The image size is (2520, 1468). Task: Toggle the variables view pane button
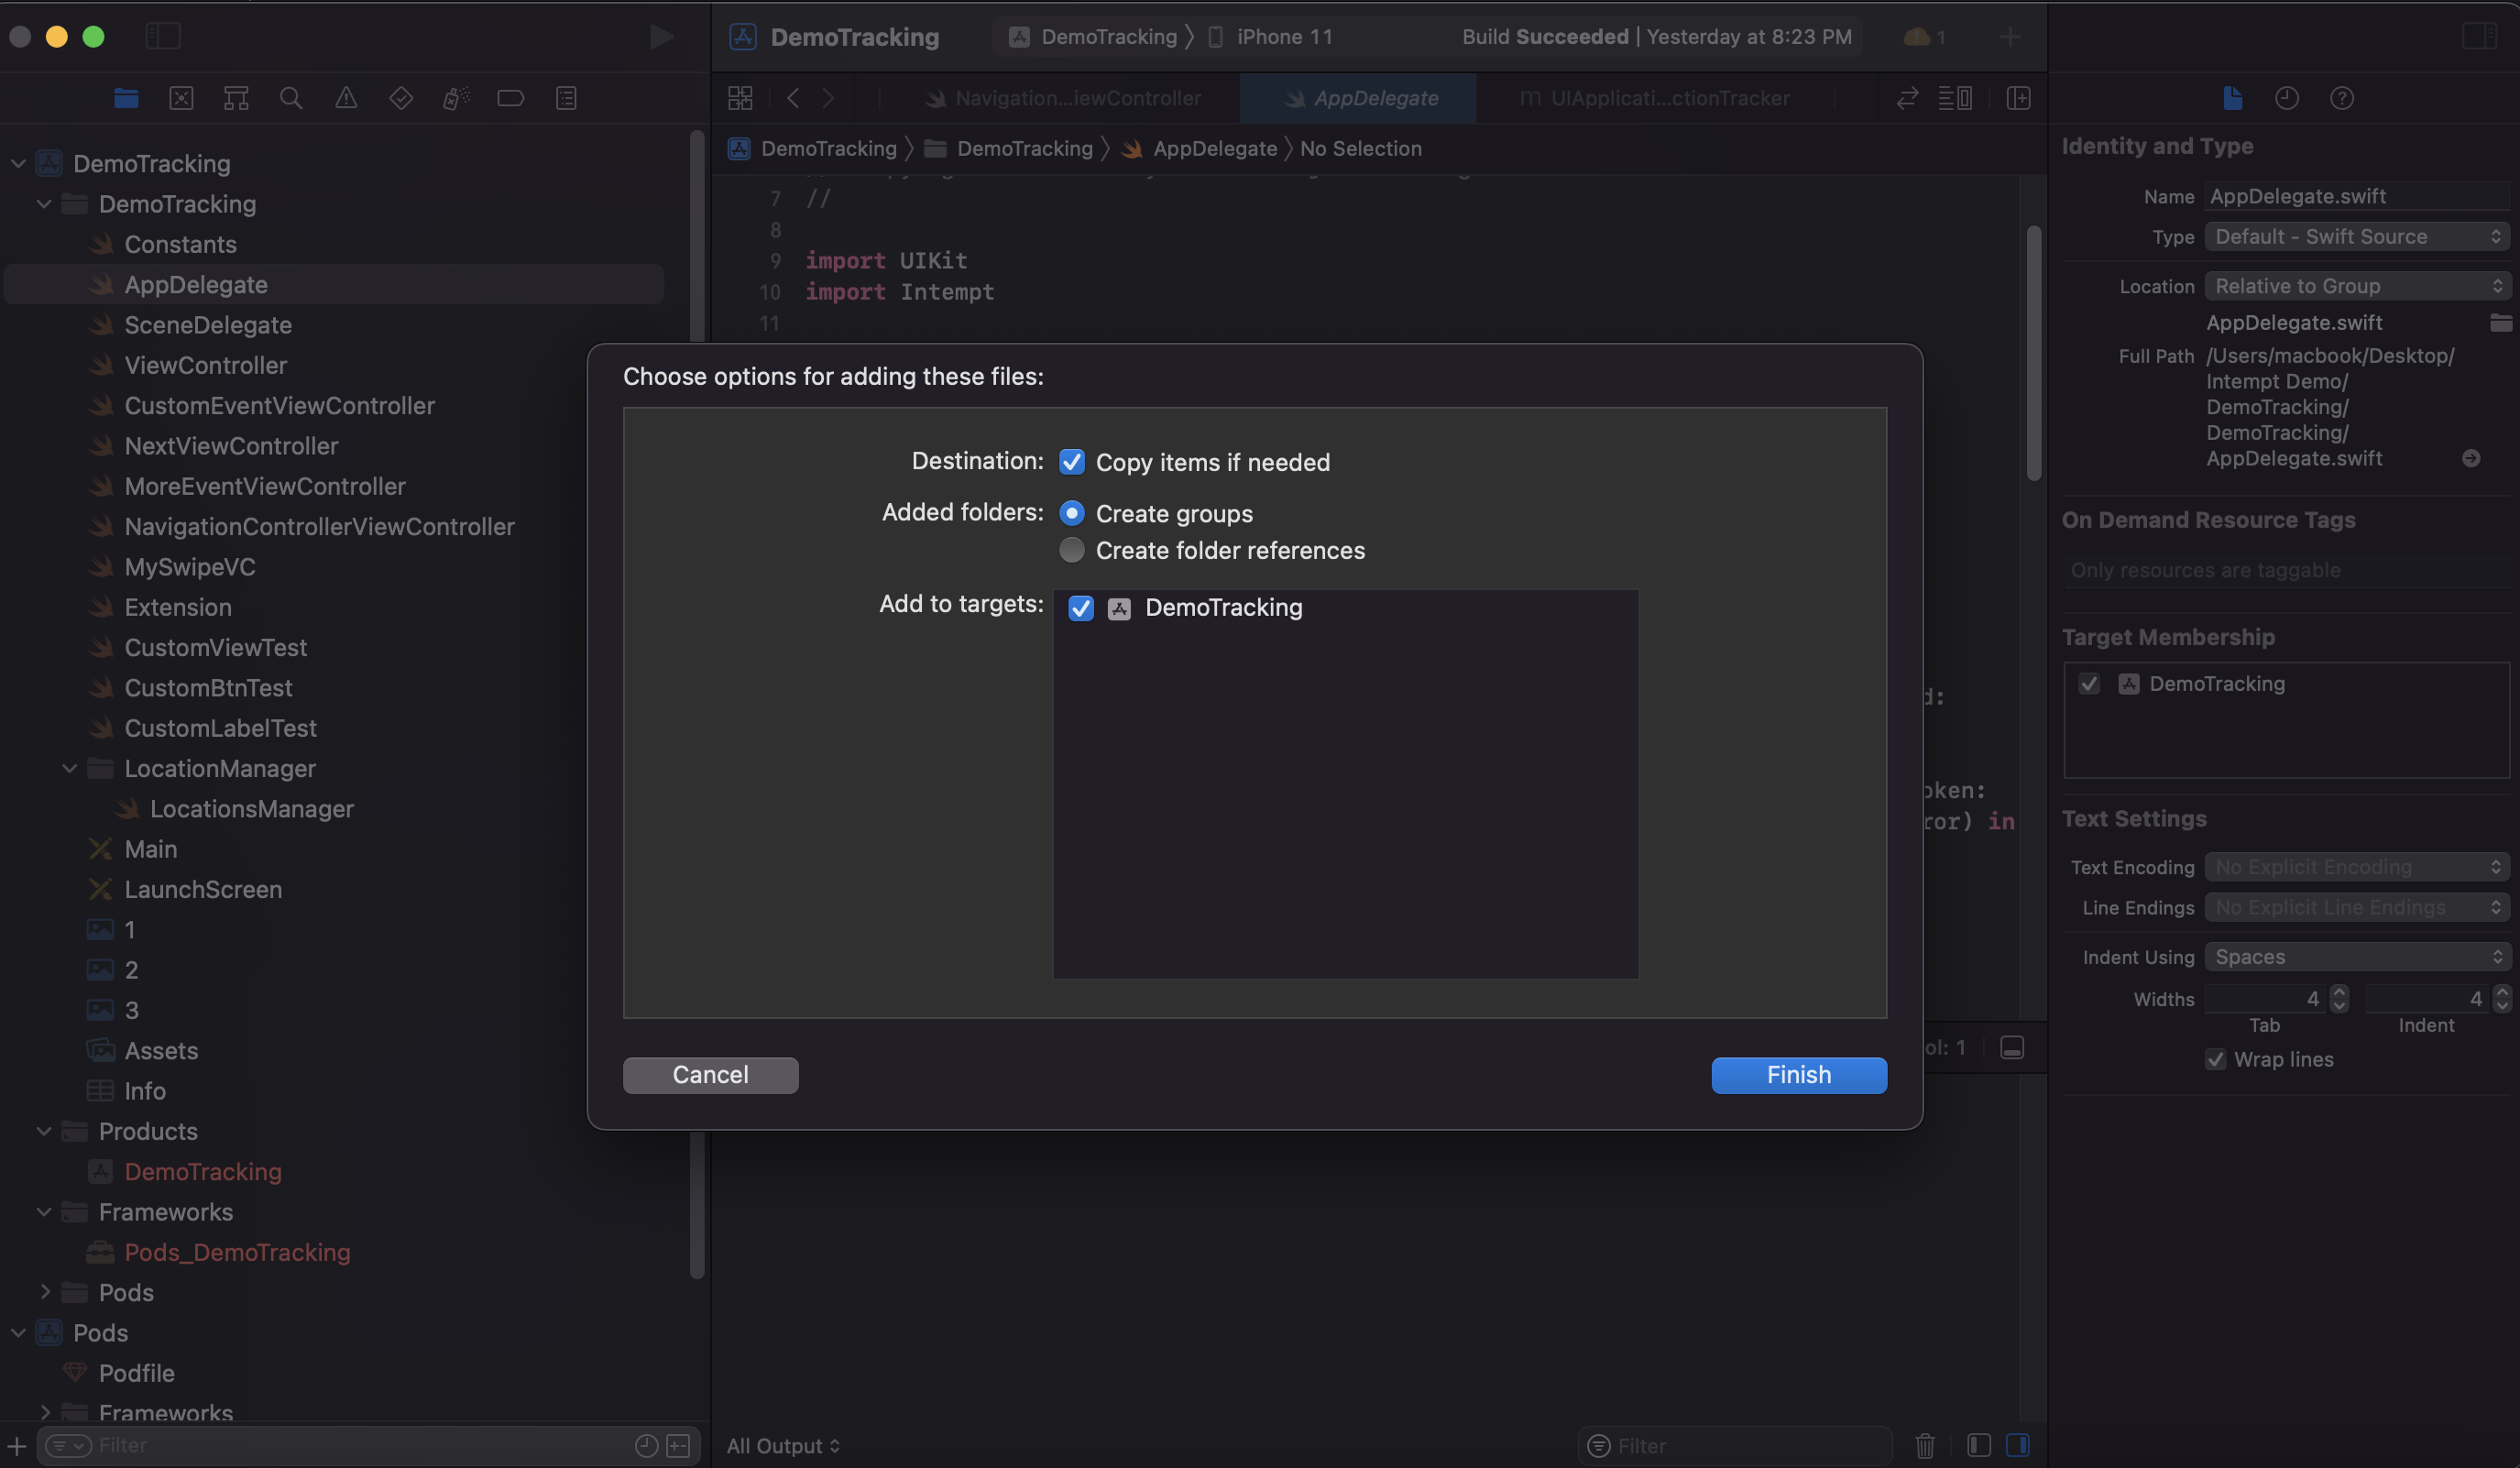1978,1445
